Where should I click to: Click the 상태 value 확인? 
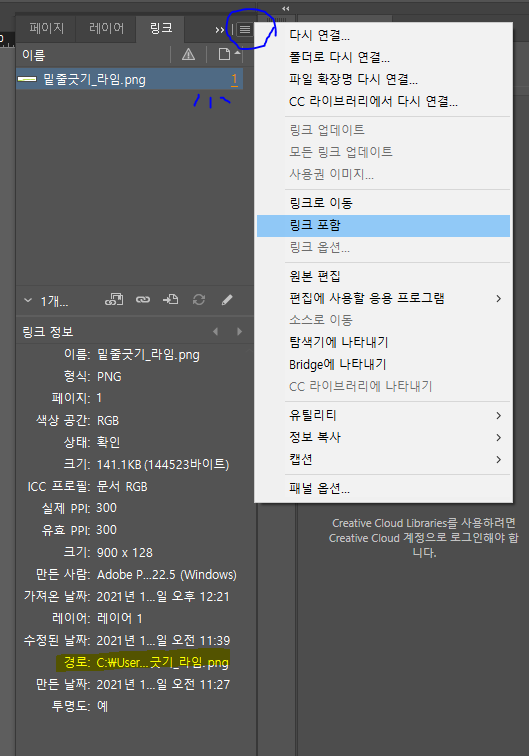(108, 442)
